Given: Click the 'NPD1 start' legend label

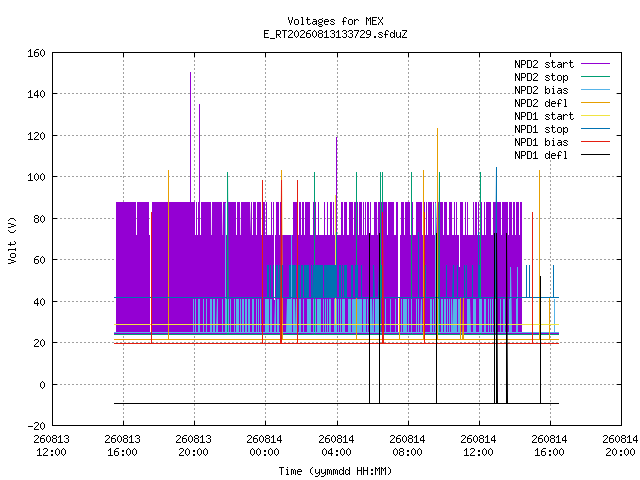Looking at the screenshot, I should (544, 116).
